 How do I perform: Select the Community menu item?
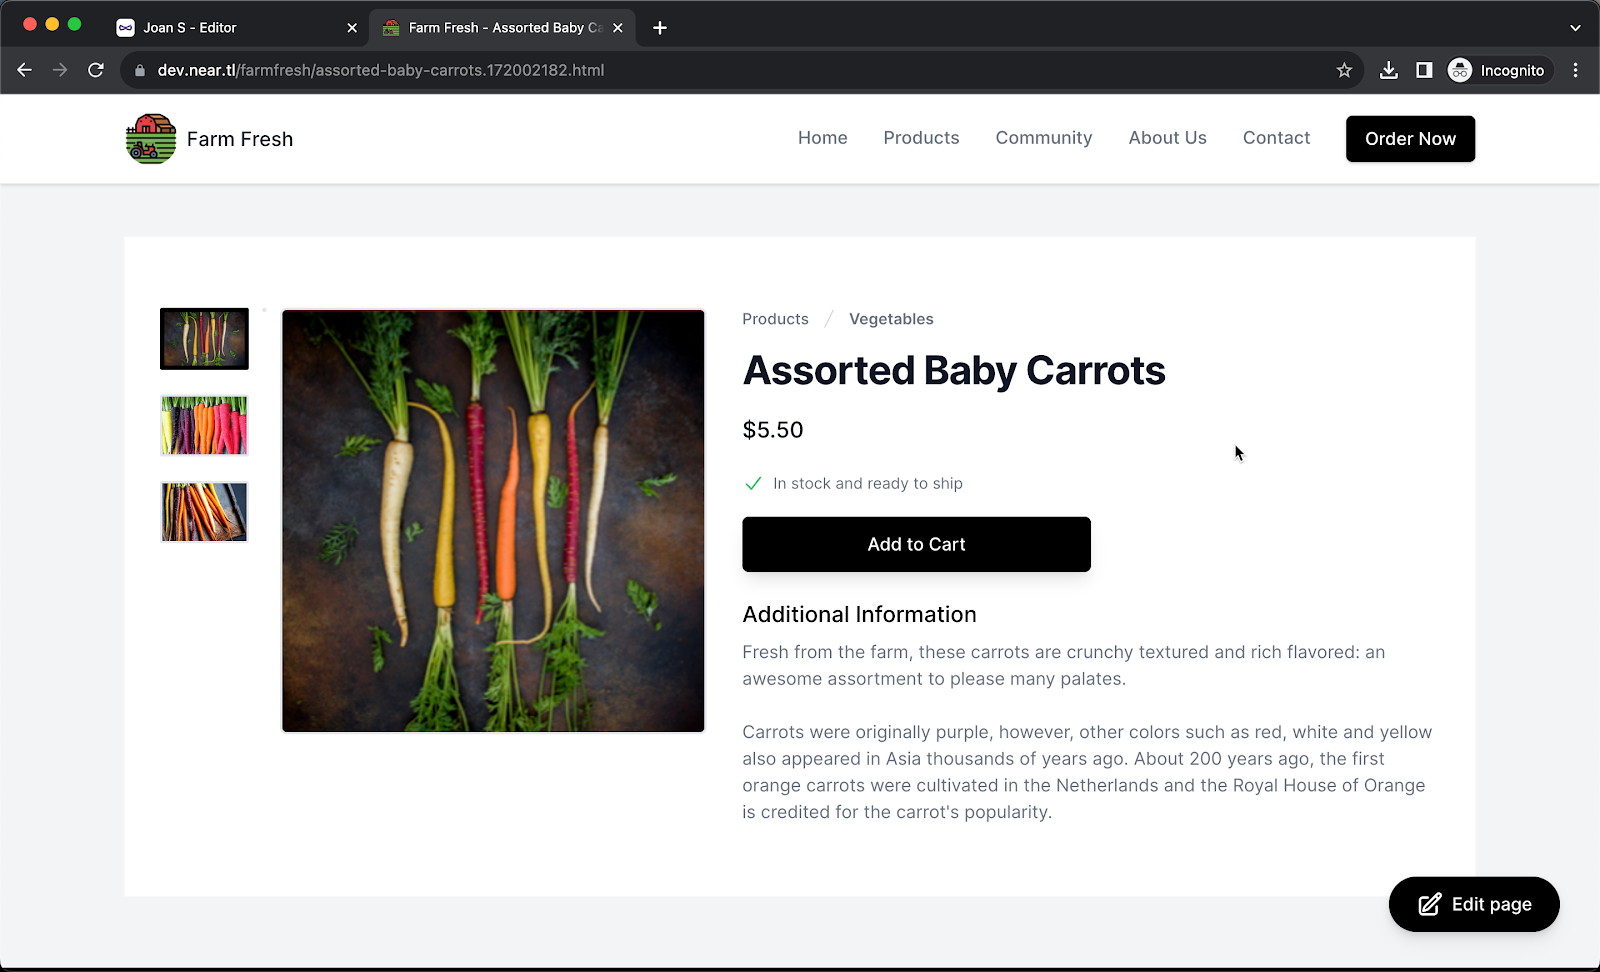click(x=1043, y=138)
